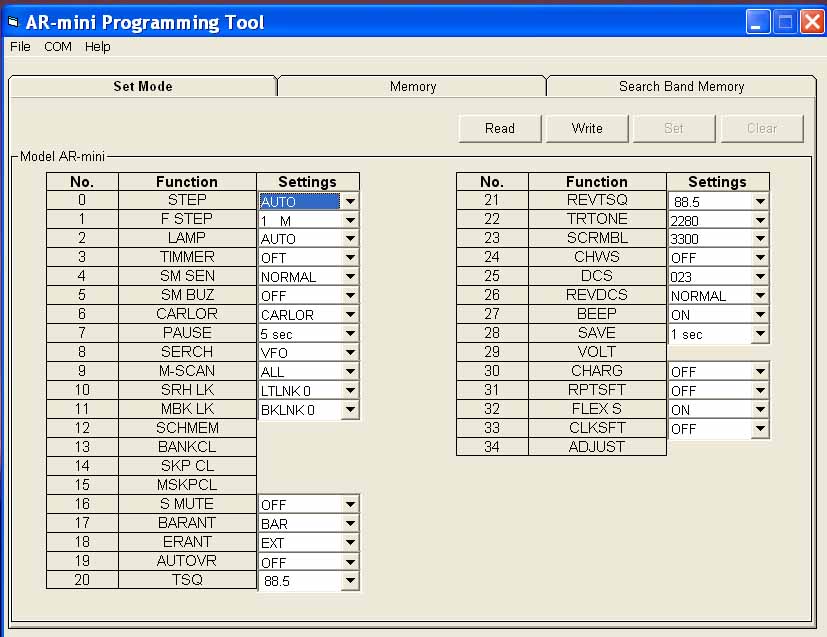Image resolution: width=827 pixels, height=637 pixels.
Task: Click the M-SCAN function cell
Action: point(187,371)
